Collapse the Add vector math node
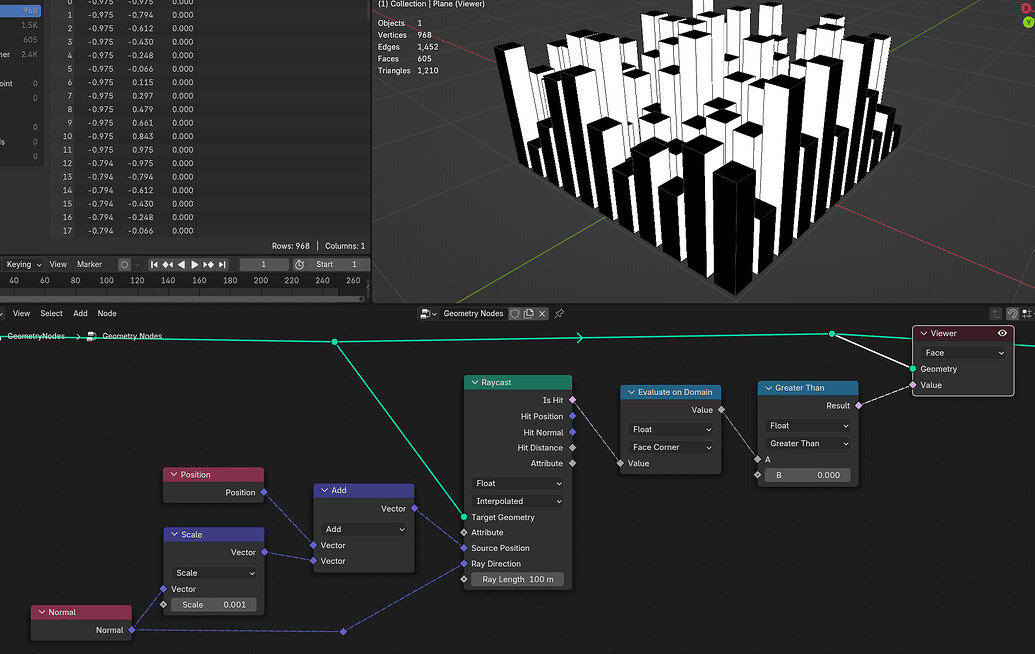The width and height of the screenshot is (1035, 654). coord(325,490)
